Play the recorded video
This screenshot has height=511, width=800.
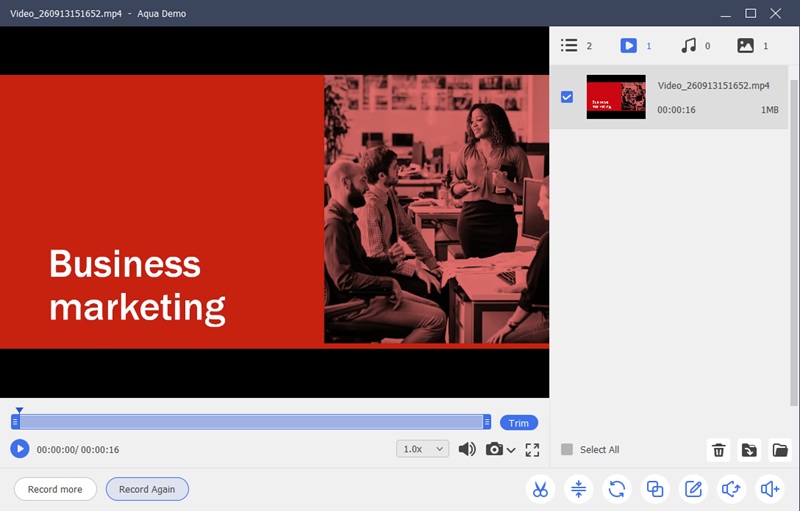click(x=19, y=449)
